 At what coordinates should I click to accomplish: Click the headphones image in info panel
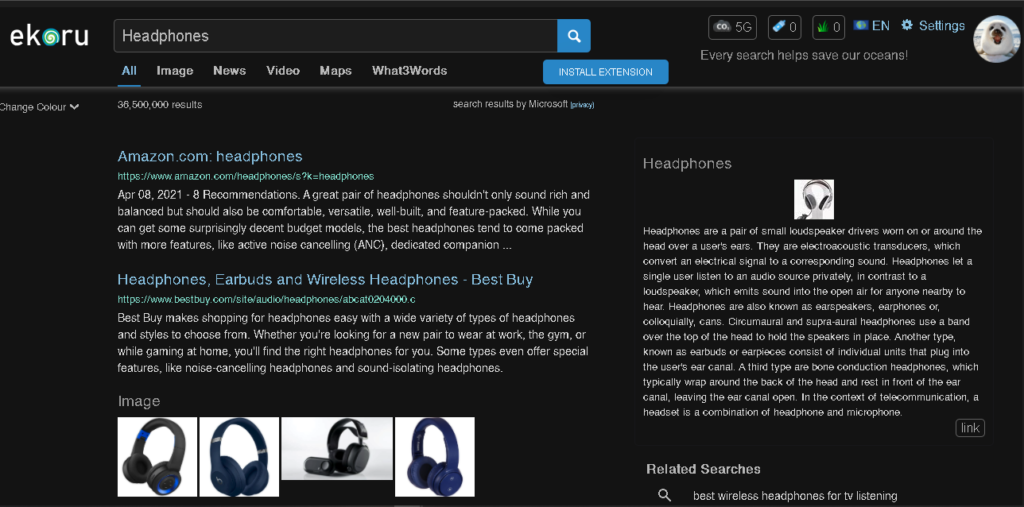[x=814, y=199]
